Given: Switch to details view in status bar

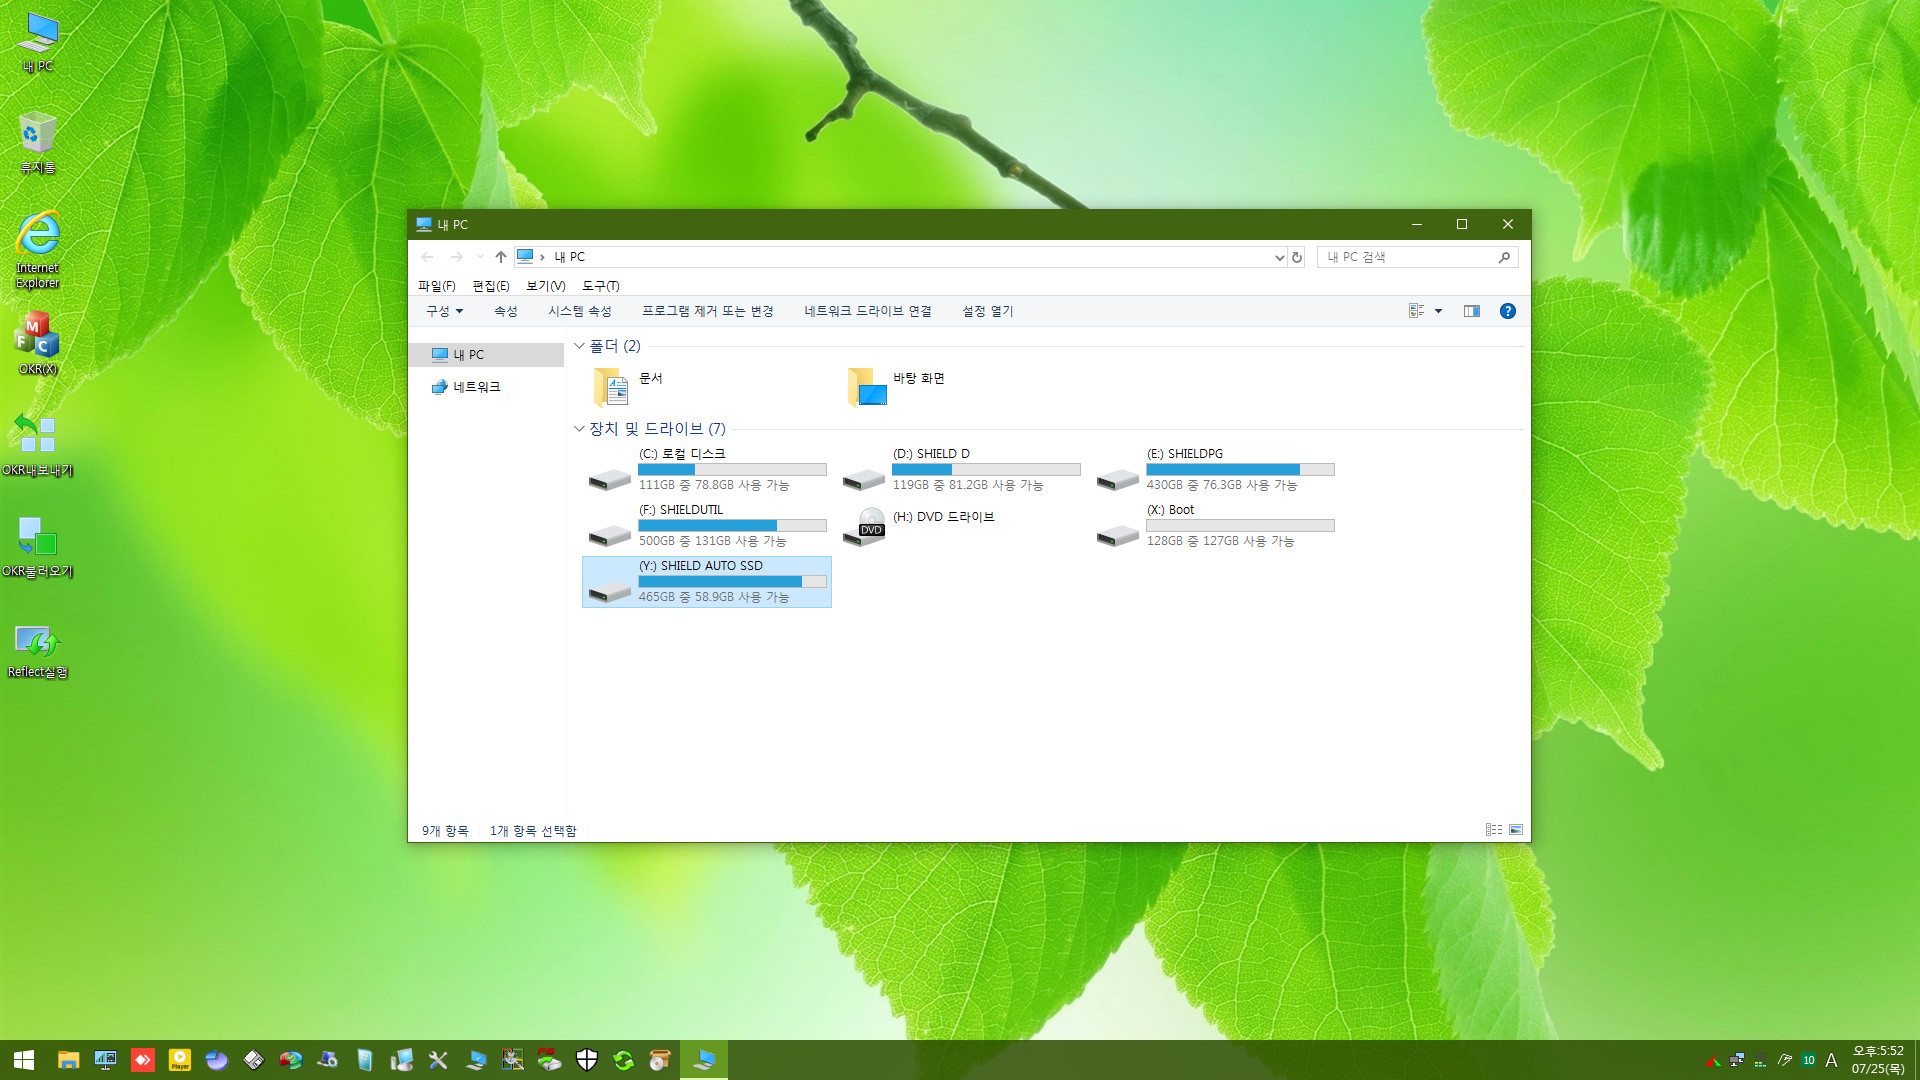Looking at the screenshot, I should [1494, 830].
